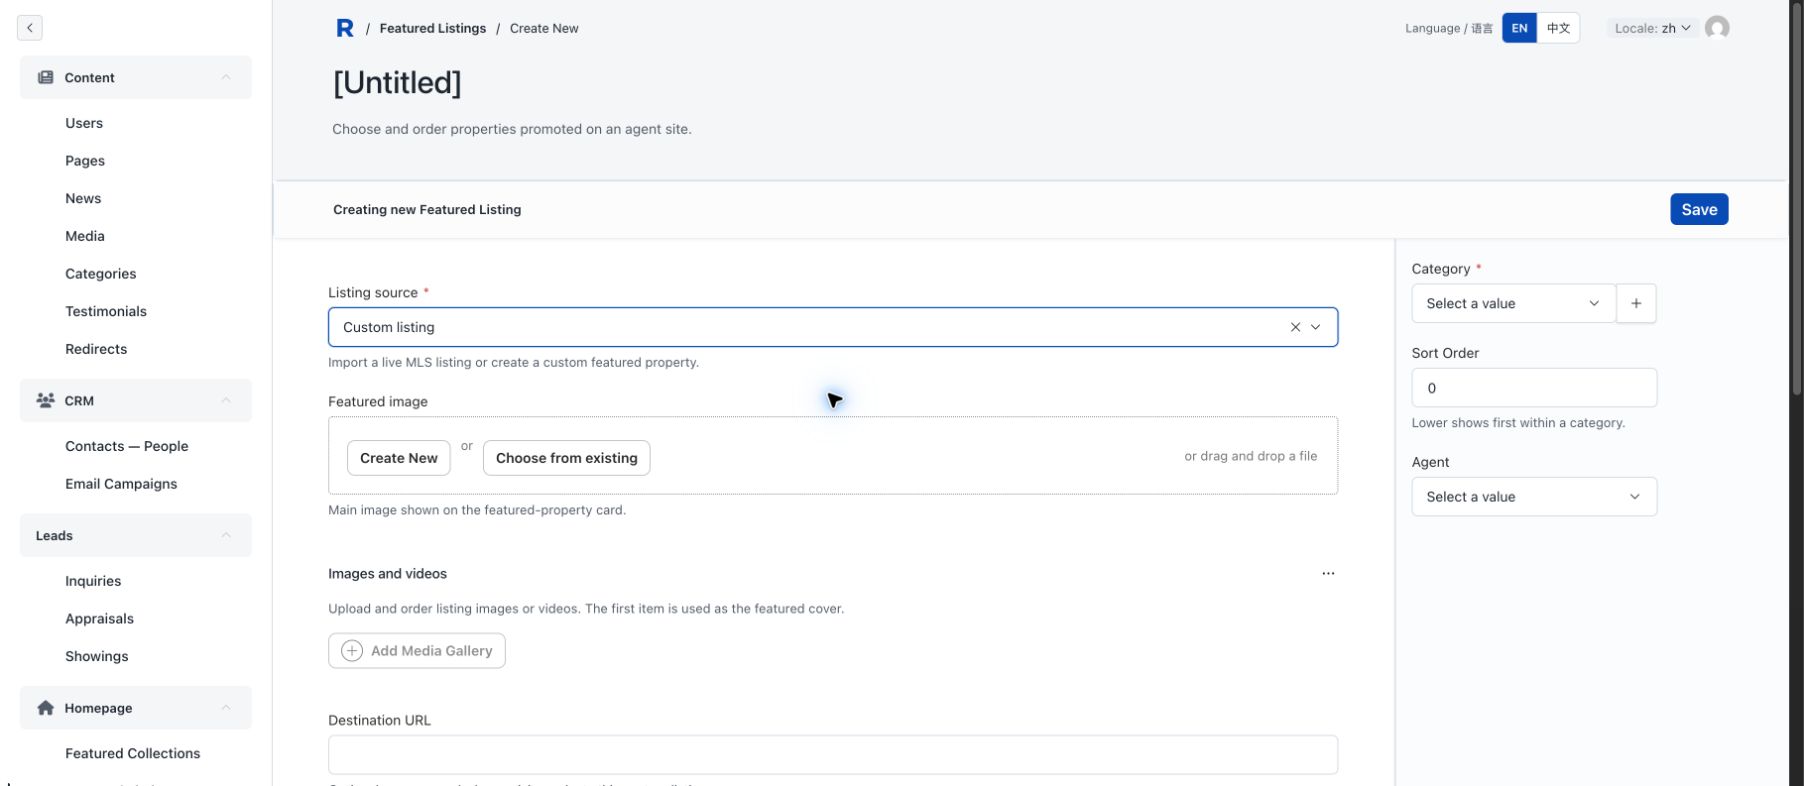The height and width of the screenshot is (786, 1804).
Task: Click the Content section newspaper icon
Action: pos(45,77)
